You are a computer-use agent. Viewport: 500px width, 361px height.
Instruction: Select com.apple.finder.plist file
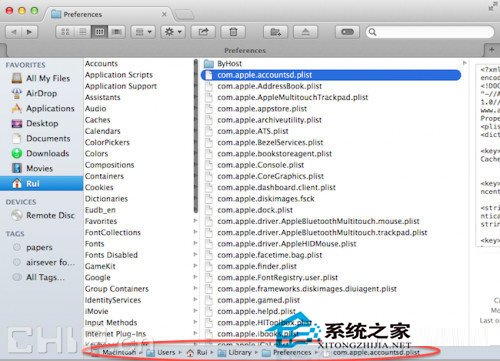257,266
